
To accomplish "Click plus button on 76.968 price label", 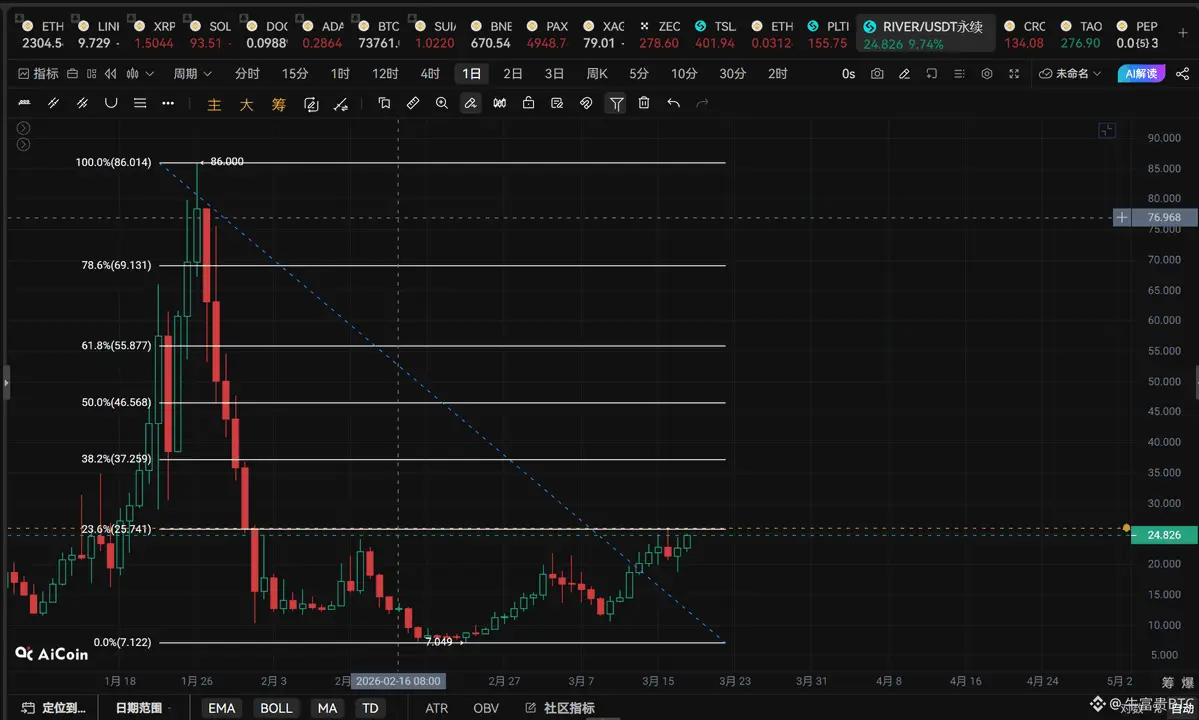I will pyautogui.click(x=1122, y=217).
